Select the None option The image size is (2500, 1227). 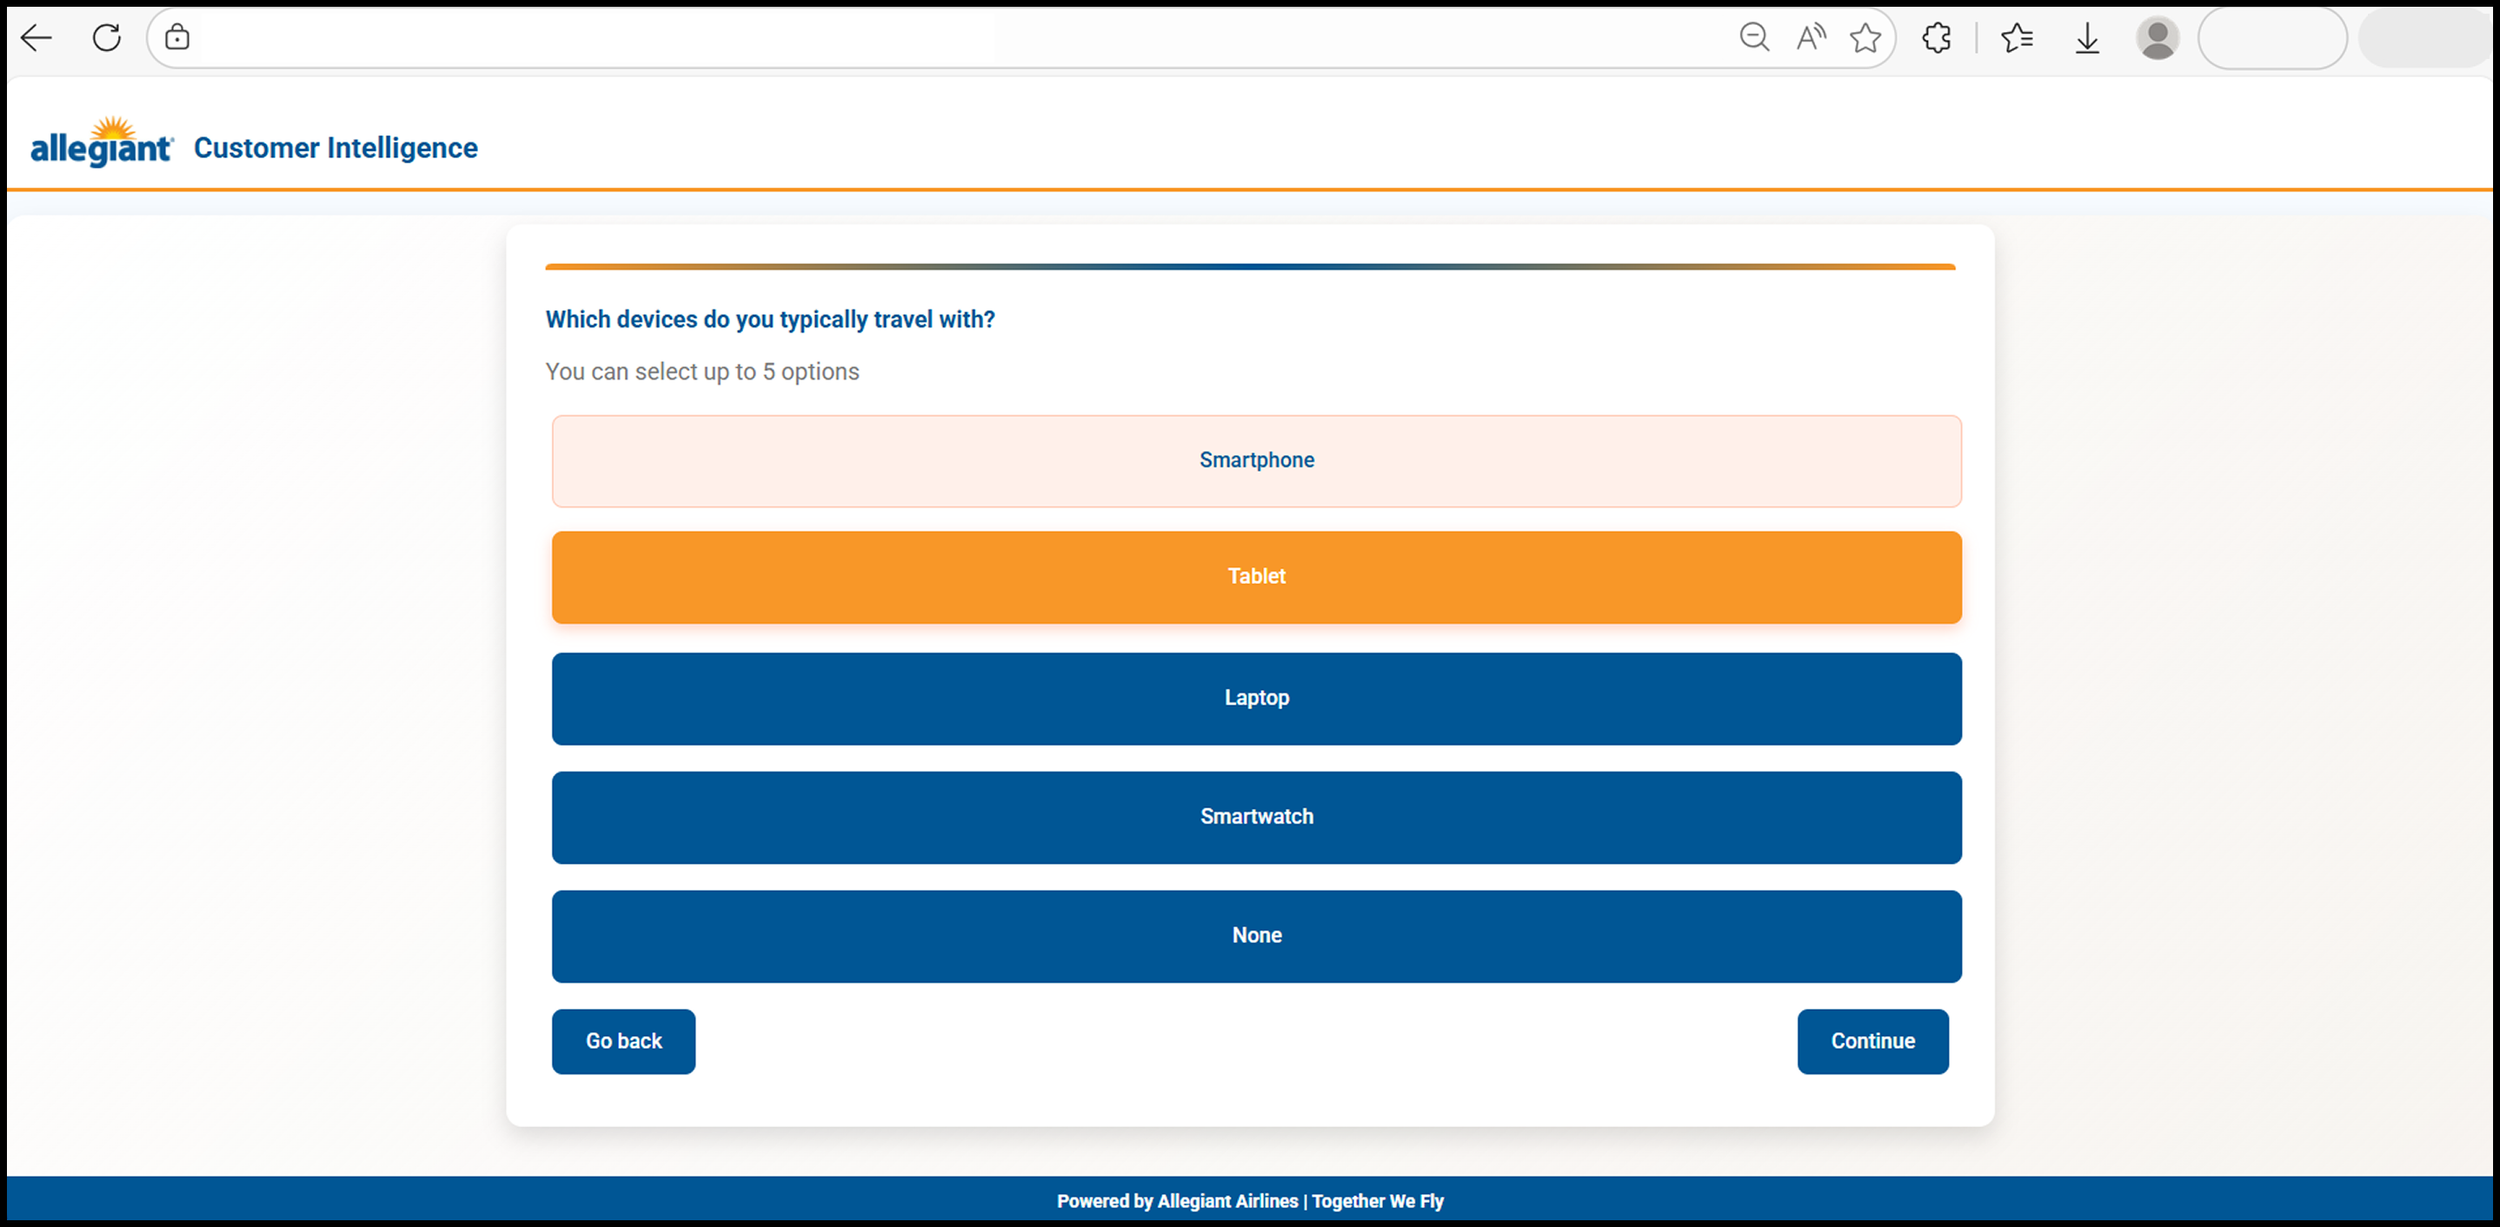click(1256, 936)
